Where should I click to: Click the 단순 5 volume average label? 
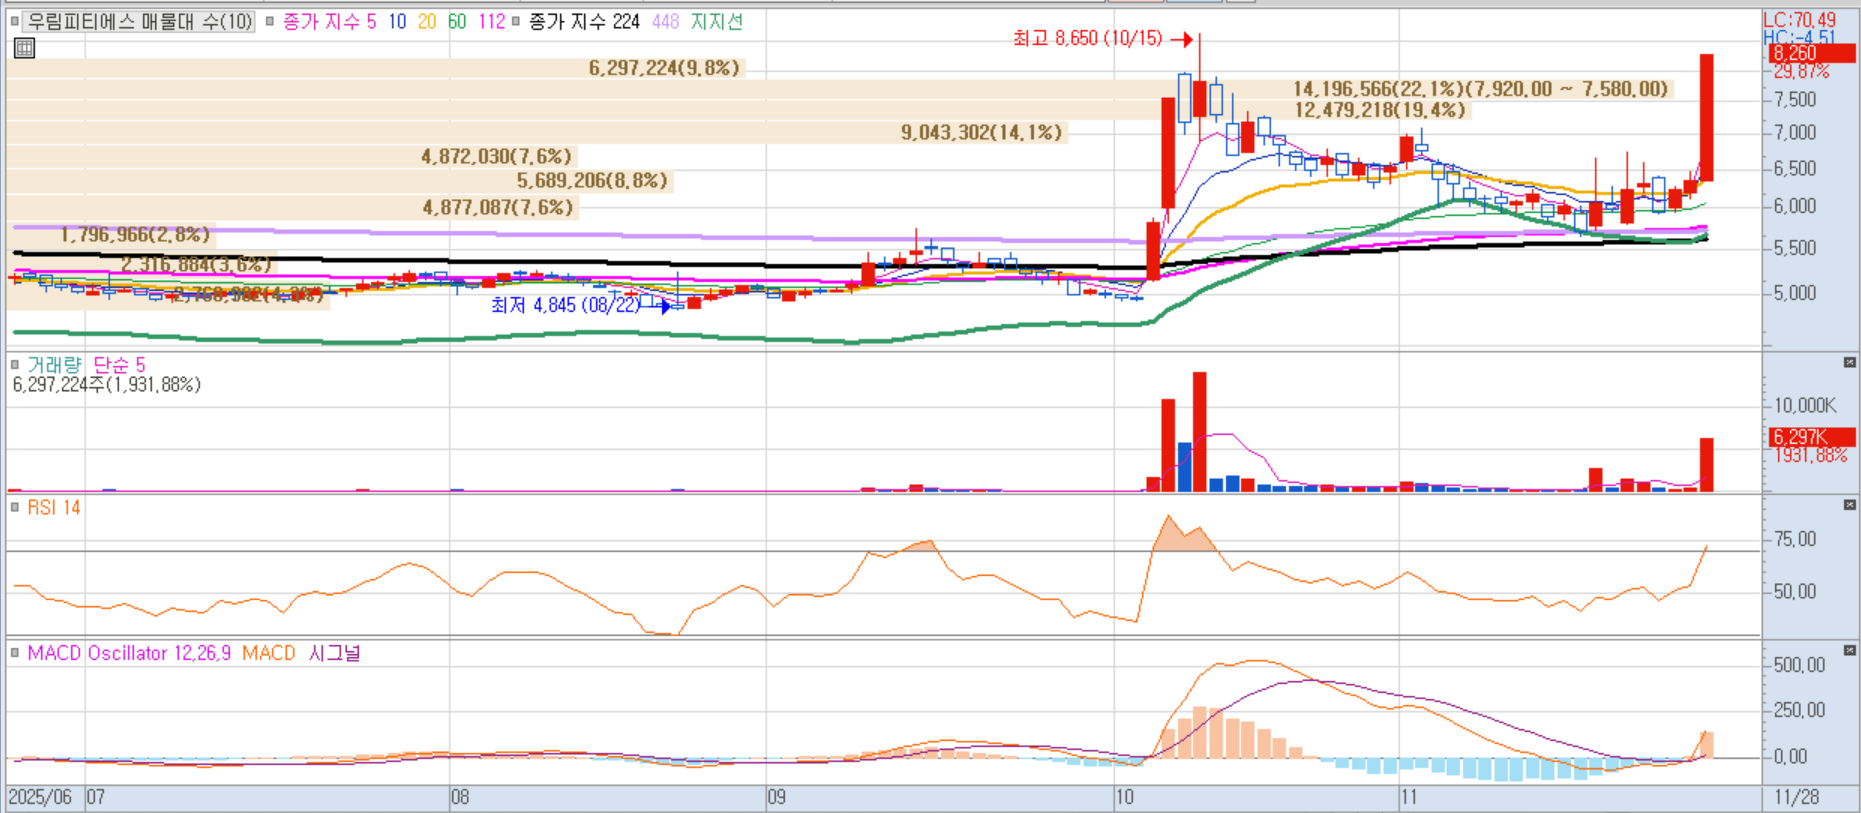pyautogui.click(x=119, y=364)
